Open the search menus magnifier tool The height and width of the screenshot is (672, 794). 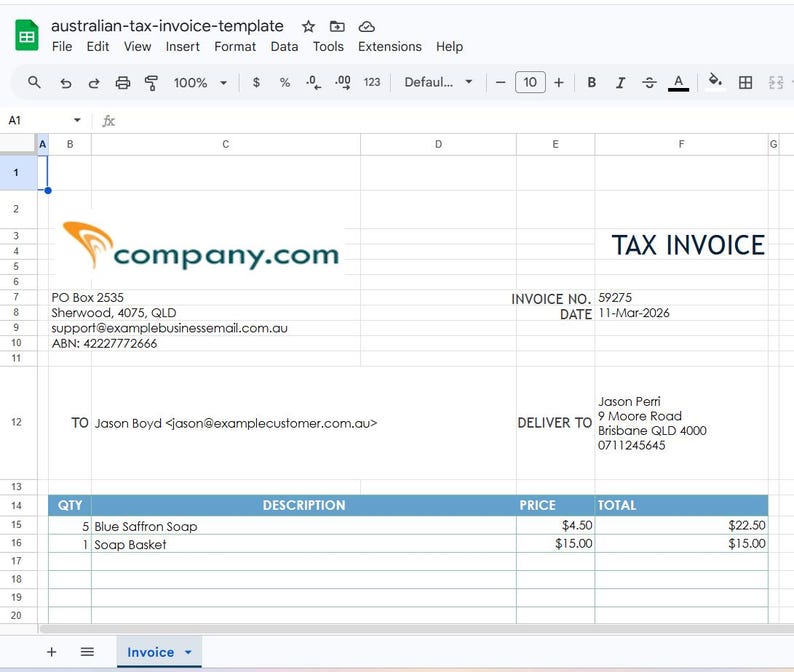point(34,82)
